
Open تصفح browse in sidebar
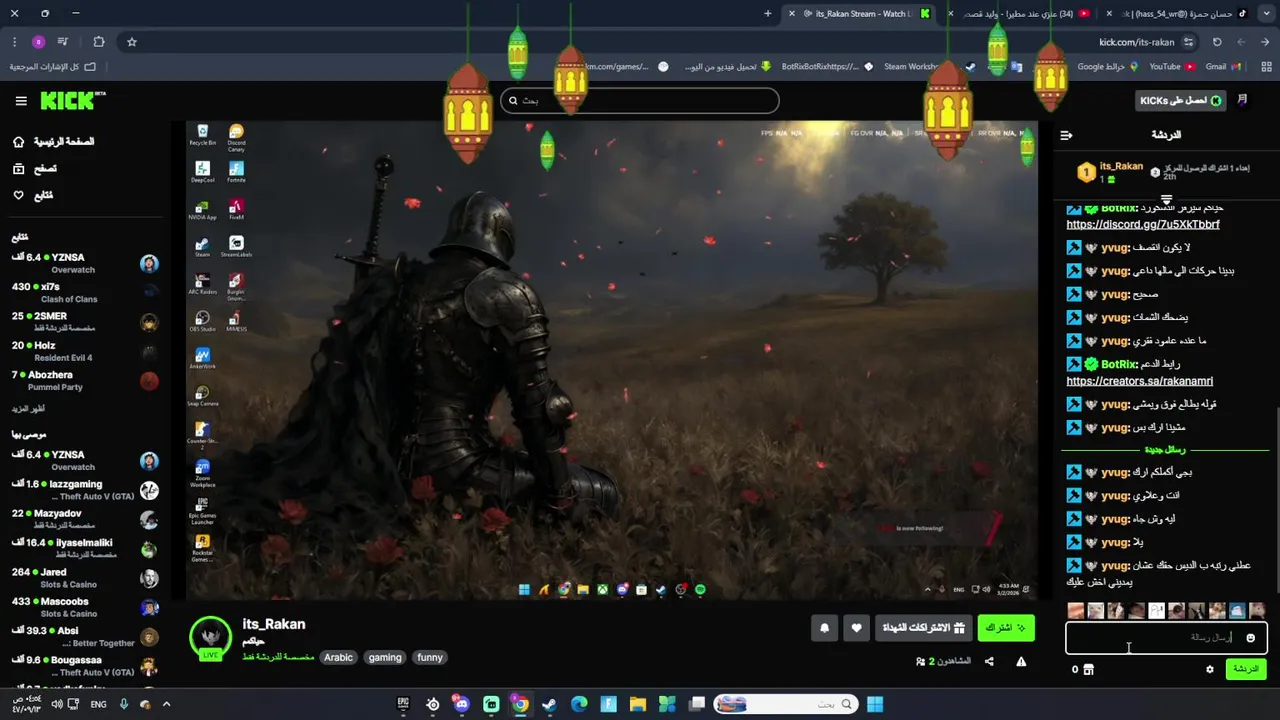coord(34,169)
